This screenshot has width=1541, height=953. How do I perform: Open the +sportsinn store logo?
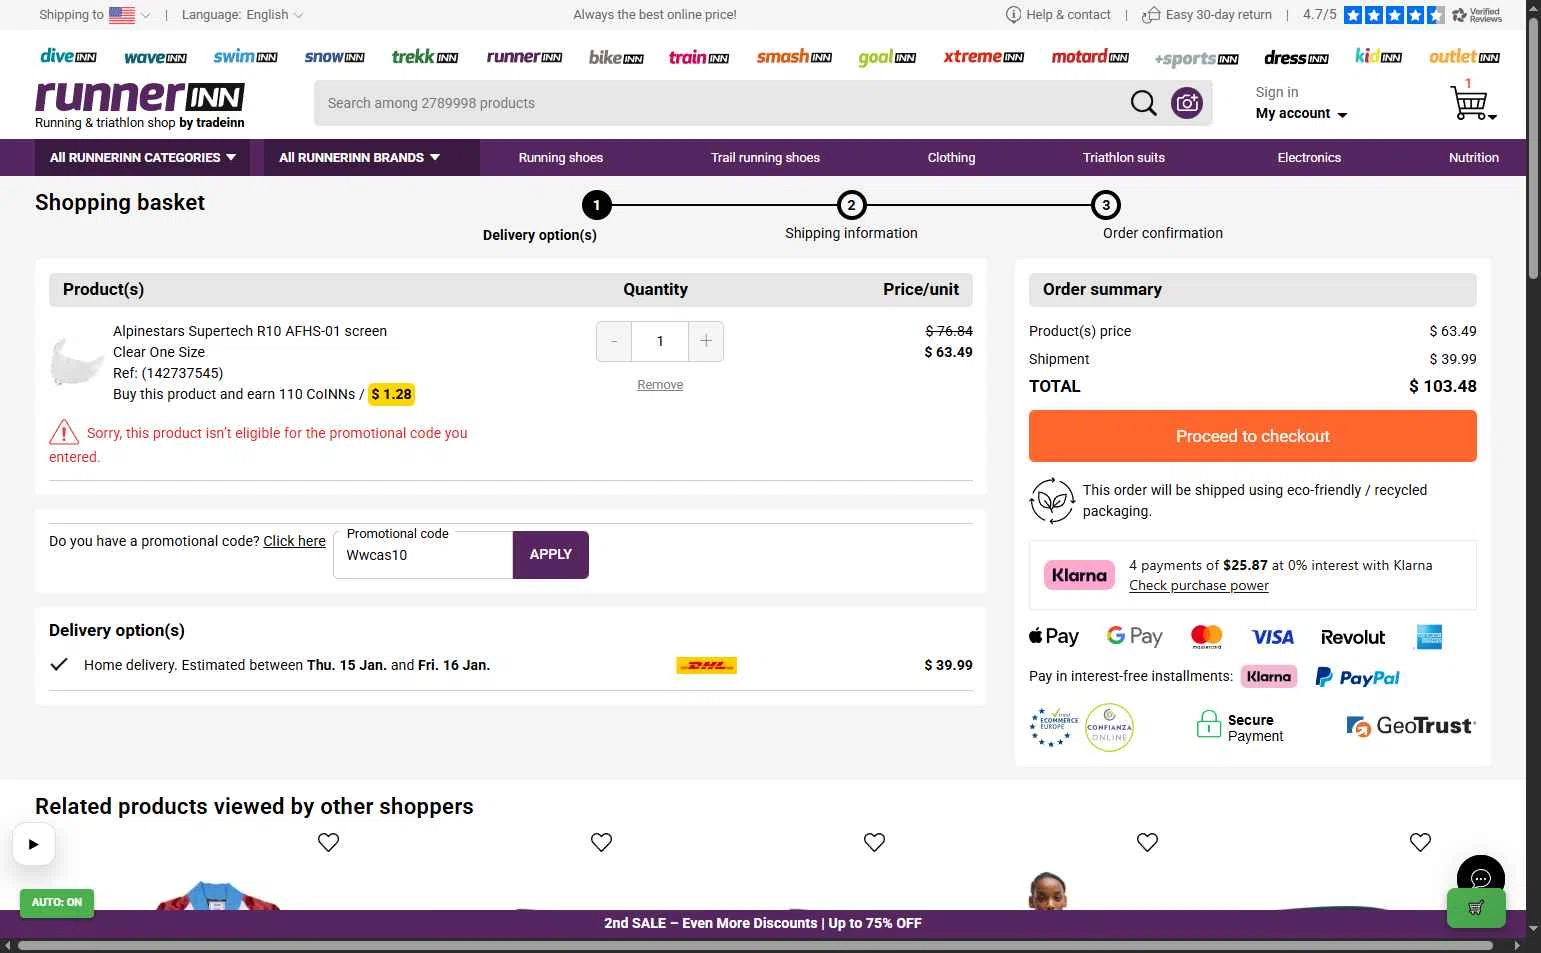1196,58
